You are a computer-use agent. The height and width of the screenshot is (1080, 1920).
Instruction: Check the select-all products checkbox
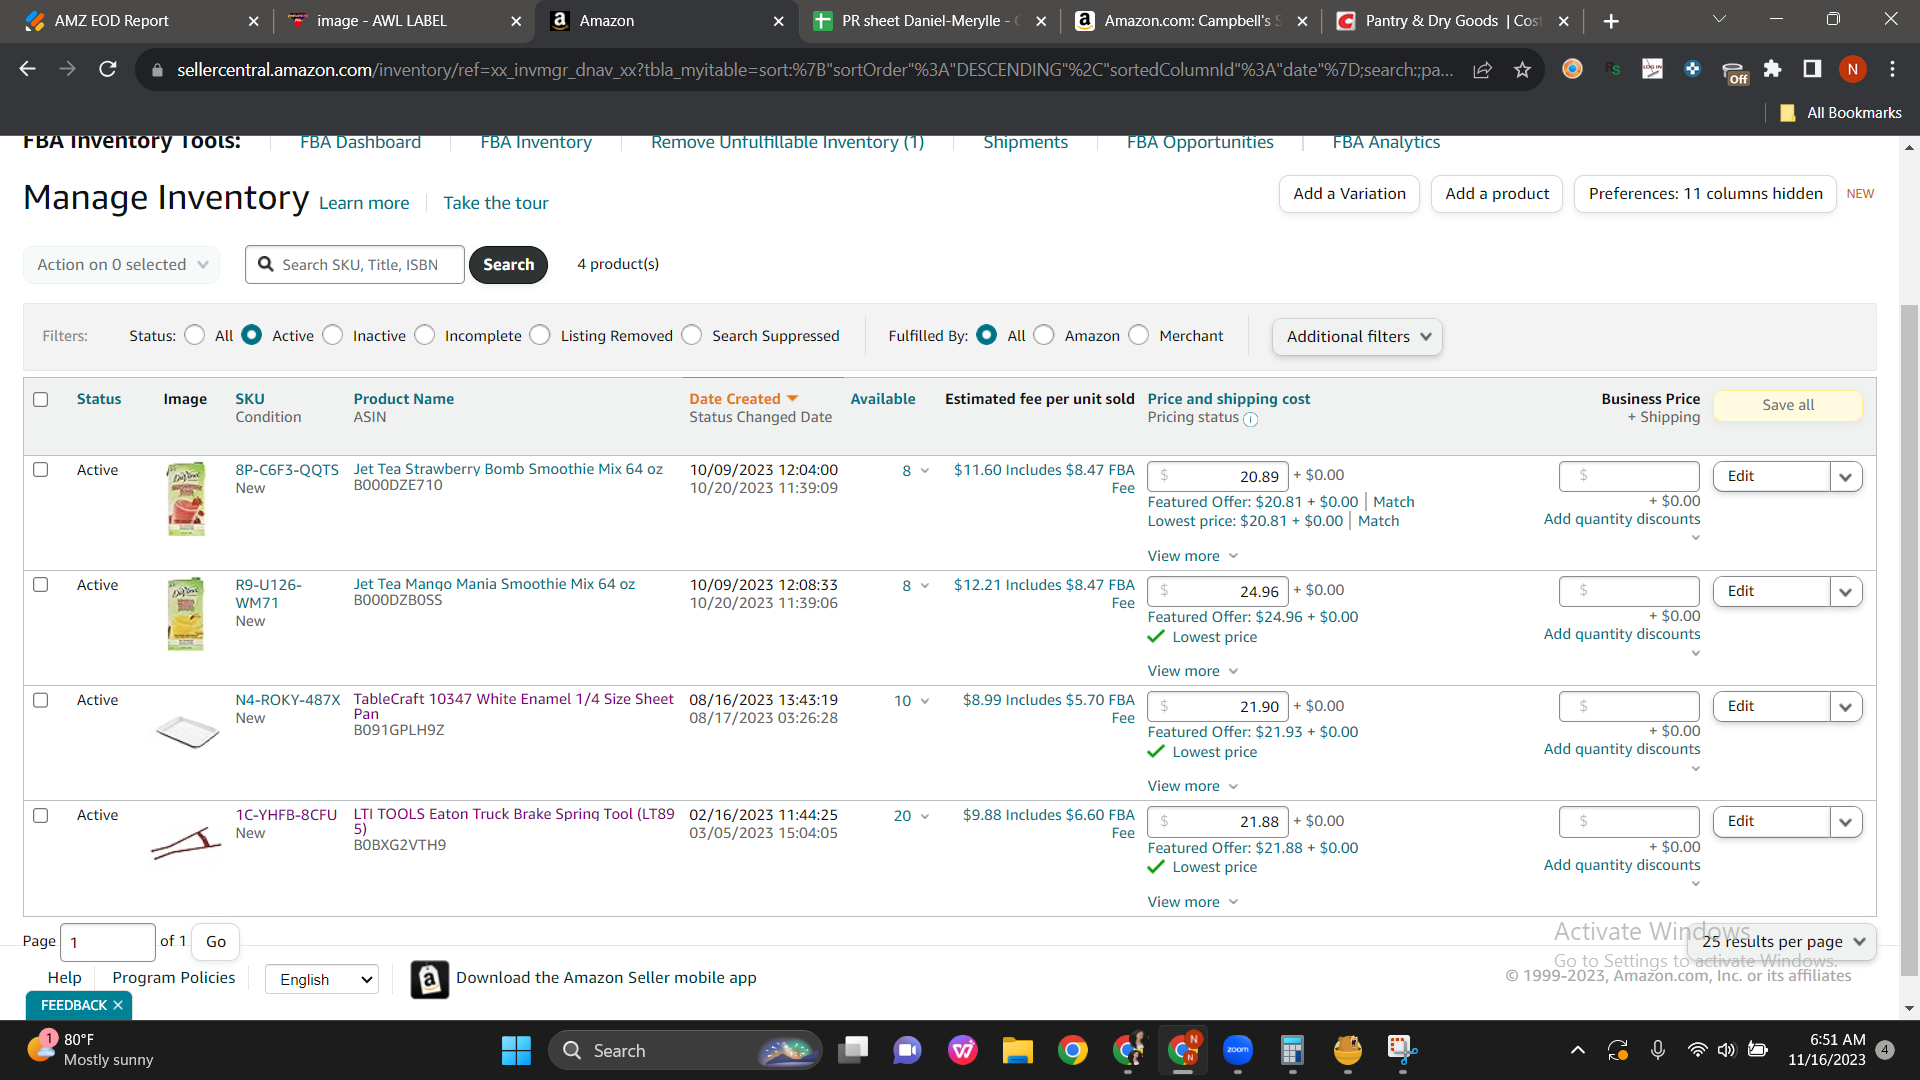pyautogui.click(x=41, y=399)
